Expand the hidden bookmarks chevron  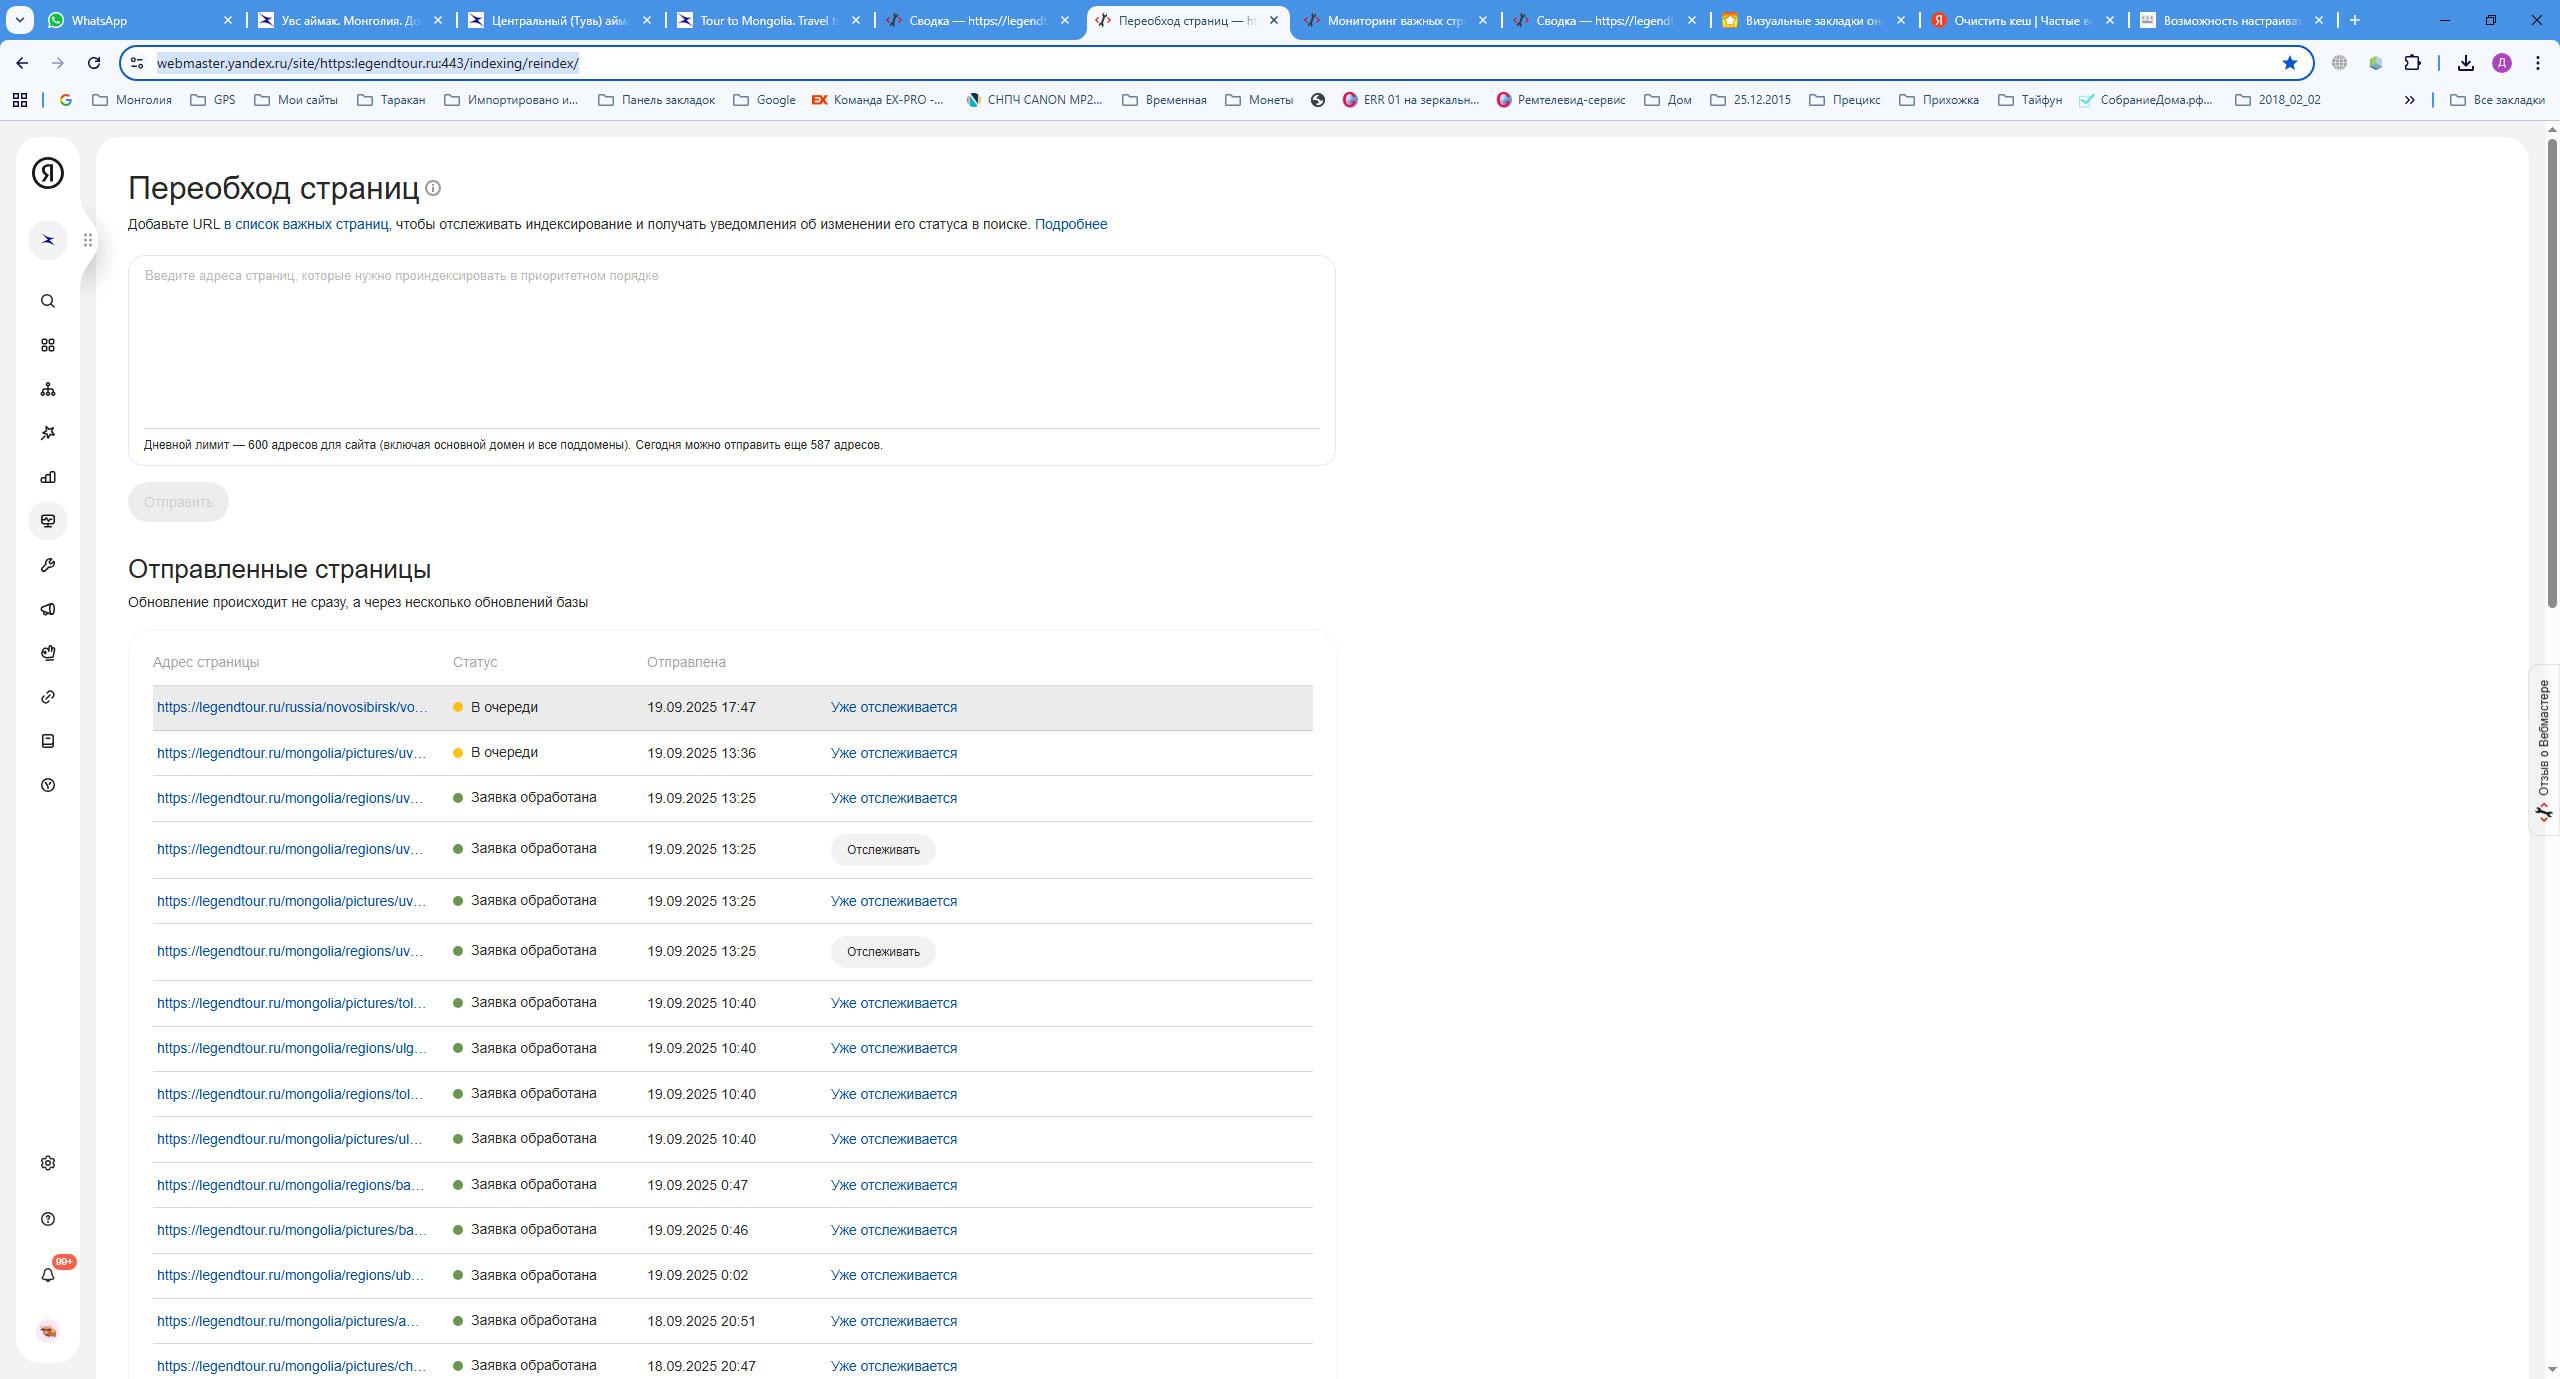(x=2409, y=100)
